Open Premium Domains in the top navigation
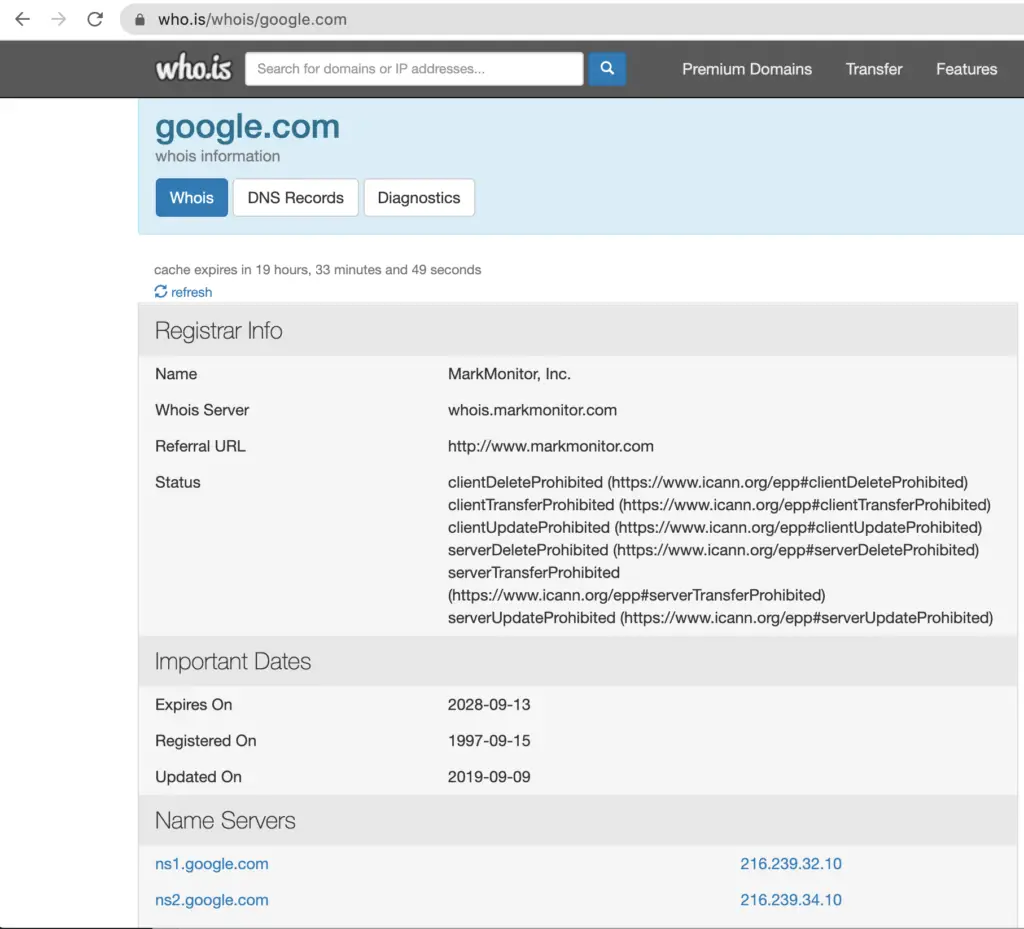Screen dimensions: 1024x929 (747, 69)
